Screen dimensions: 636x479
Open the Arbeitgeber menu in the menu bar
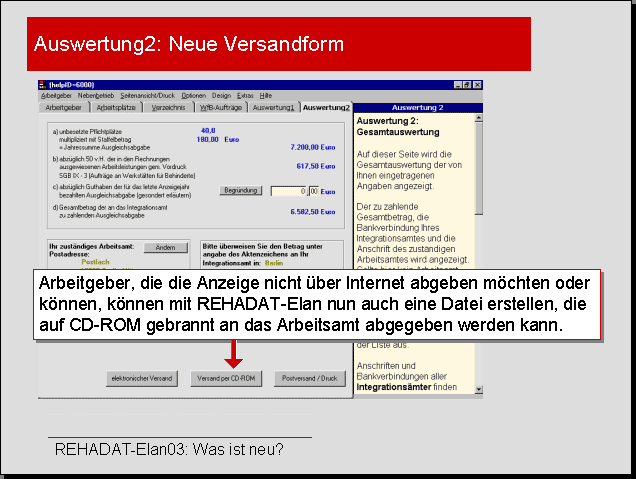54,95
